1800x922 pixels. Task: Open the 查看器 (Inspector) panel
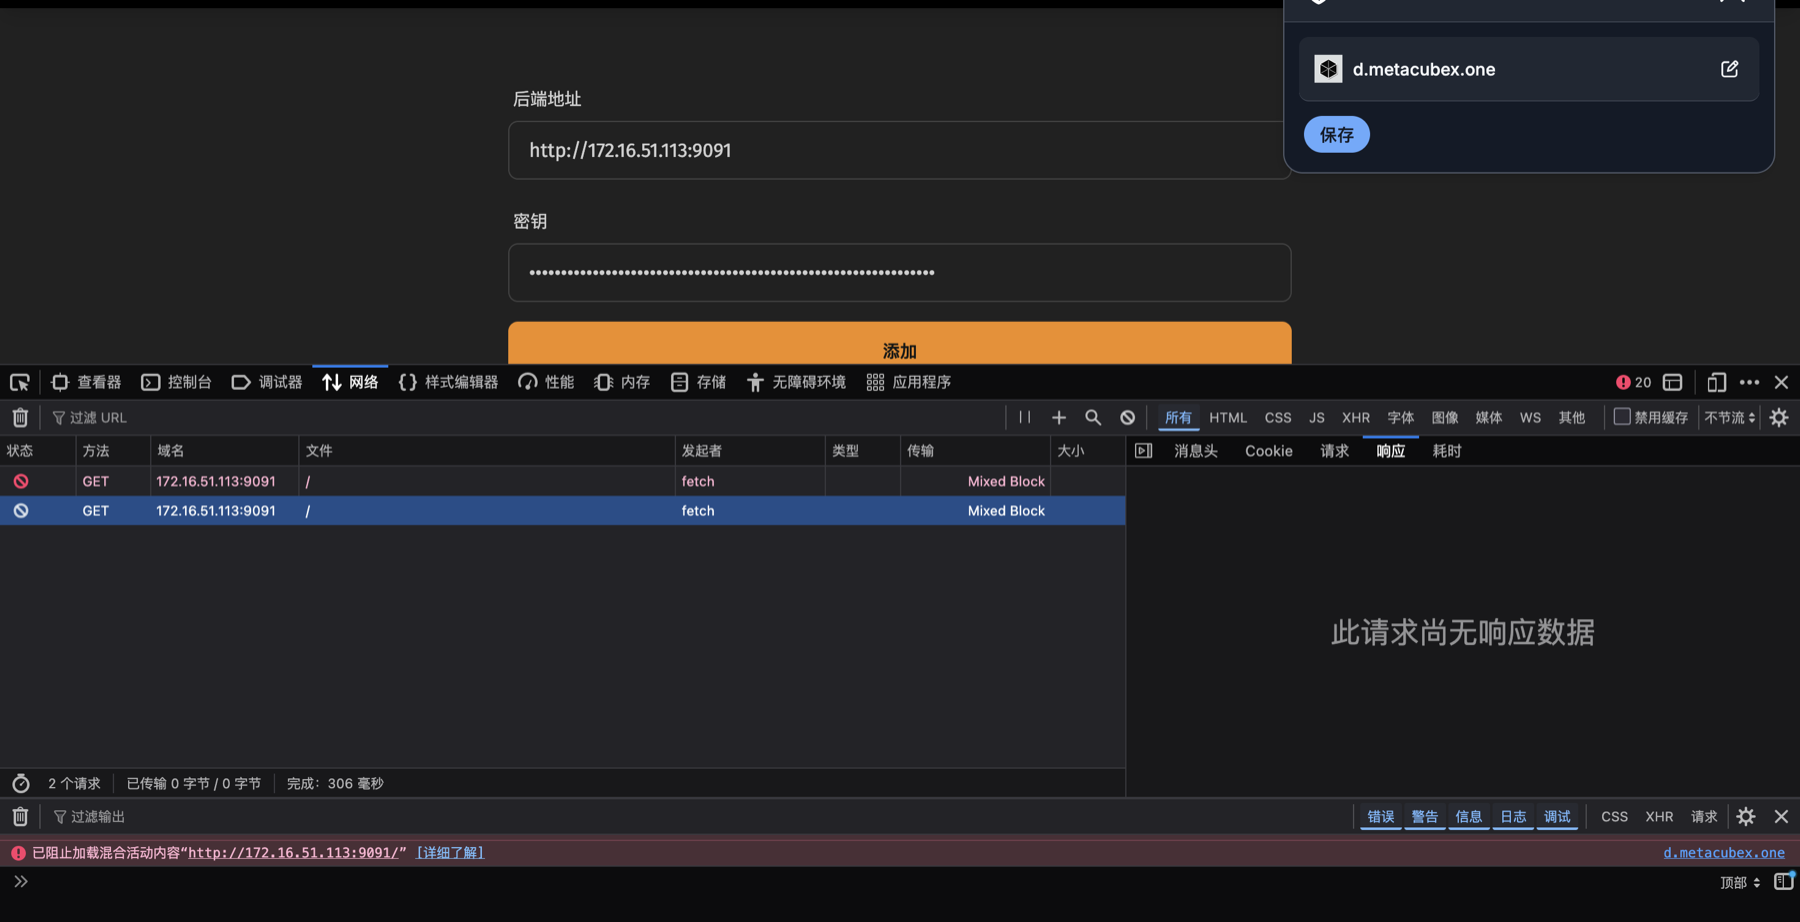tap(86, 382)
